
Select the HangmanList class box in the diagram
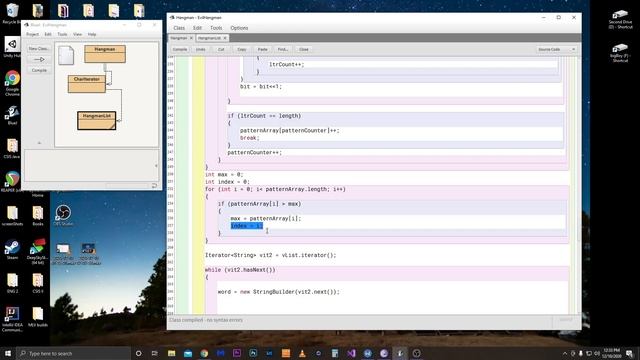[97, 120]
